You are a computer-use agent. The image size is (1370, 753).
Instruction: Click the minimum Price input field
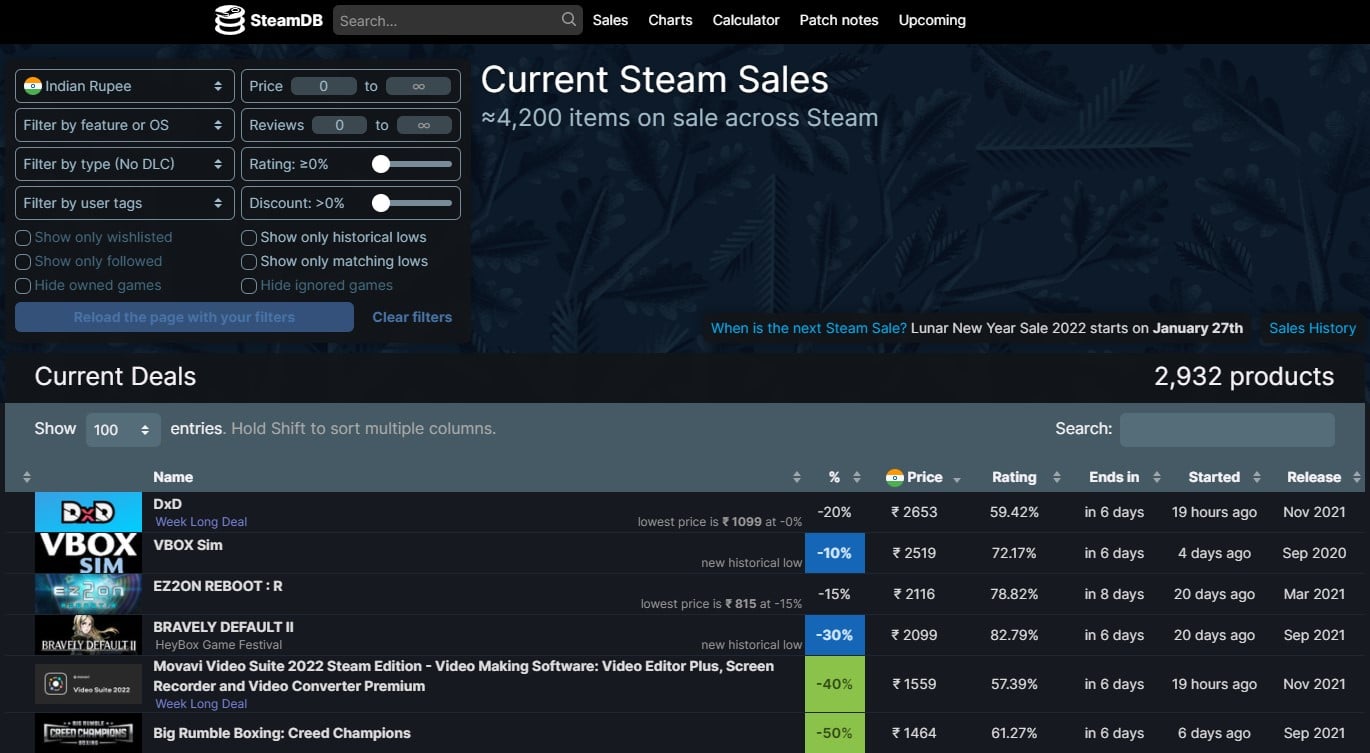coord(323,86)
